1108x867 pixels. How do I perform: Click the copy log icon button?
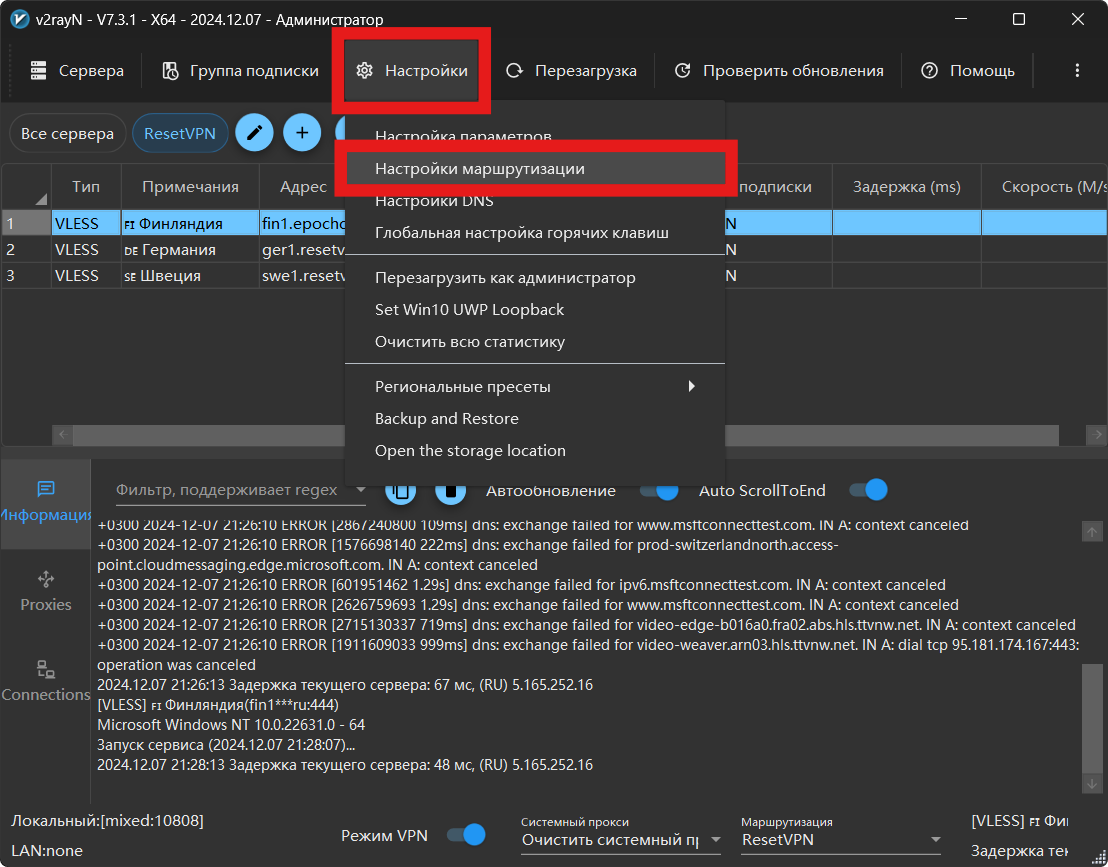[x=401, y=491]
